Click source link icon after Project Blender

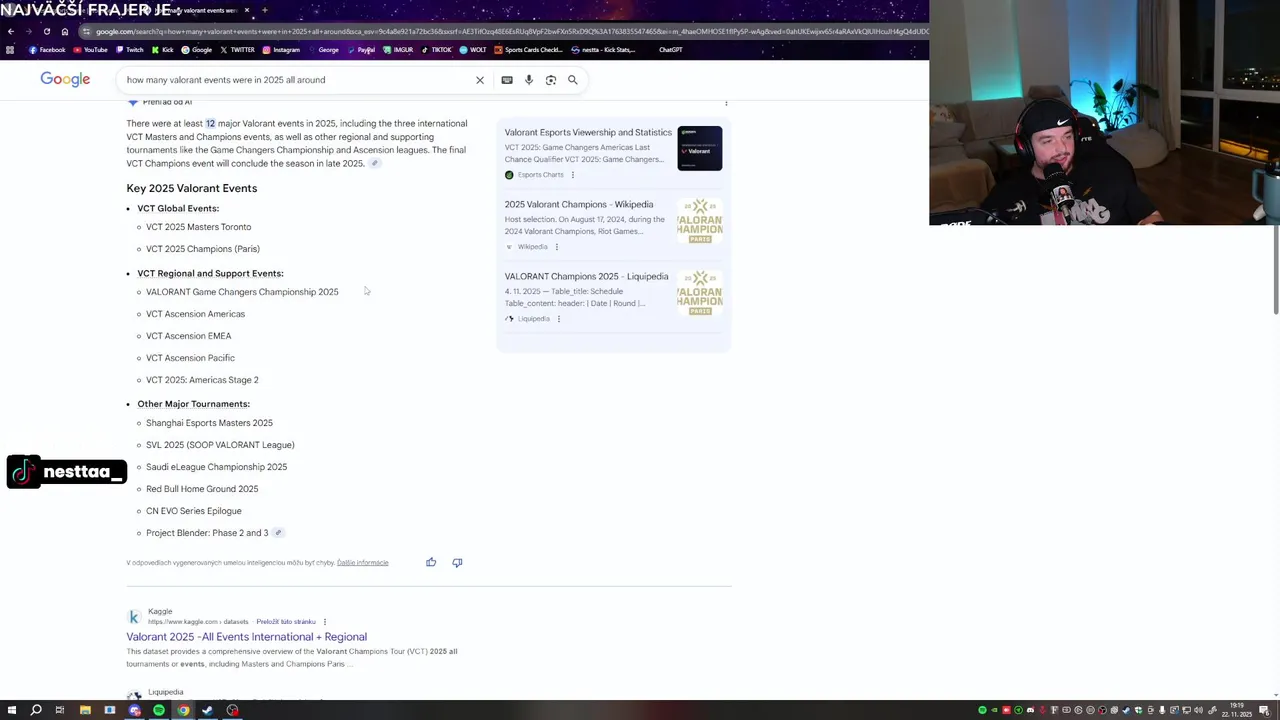(278, 533)
